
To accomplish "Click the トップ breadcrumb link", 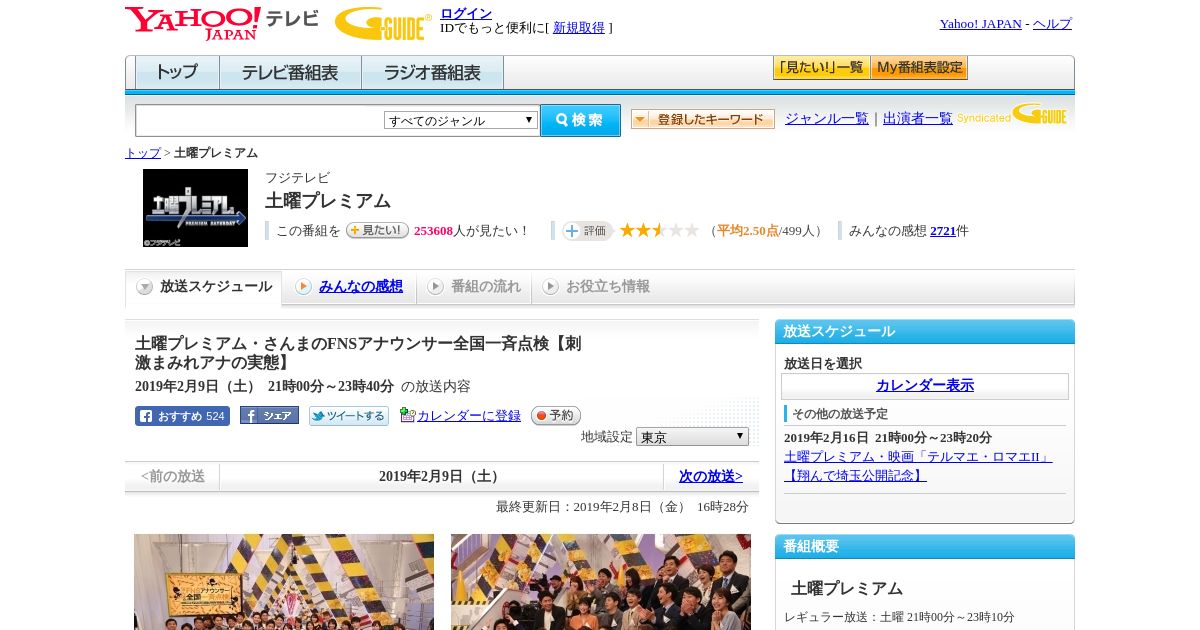I will click(143, 153).
